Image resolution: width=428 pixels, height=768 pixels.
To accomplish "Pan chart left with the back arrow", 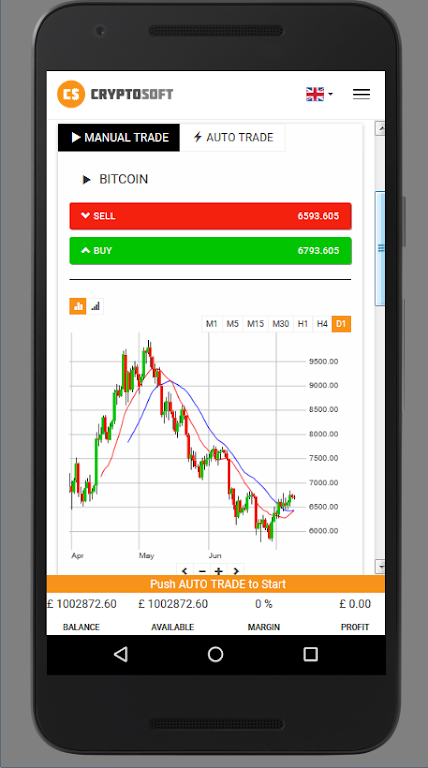I will (185, 571).
